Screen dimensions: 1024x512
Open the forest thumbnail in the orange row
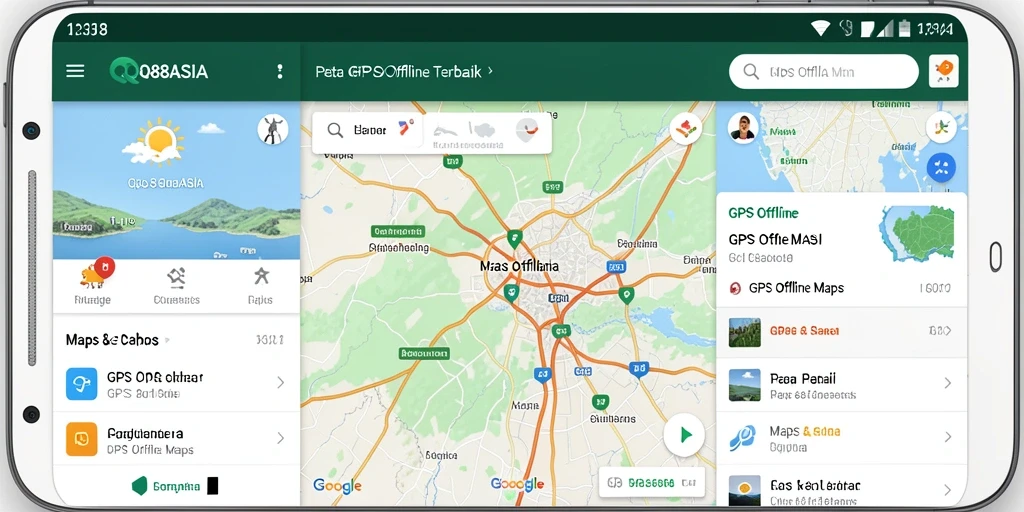[x=744, y=331]
